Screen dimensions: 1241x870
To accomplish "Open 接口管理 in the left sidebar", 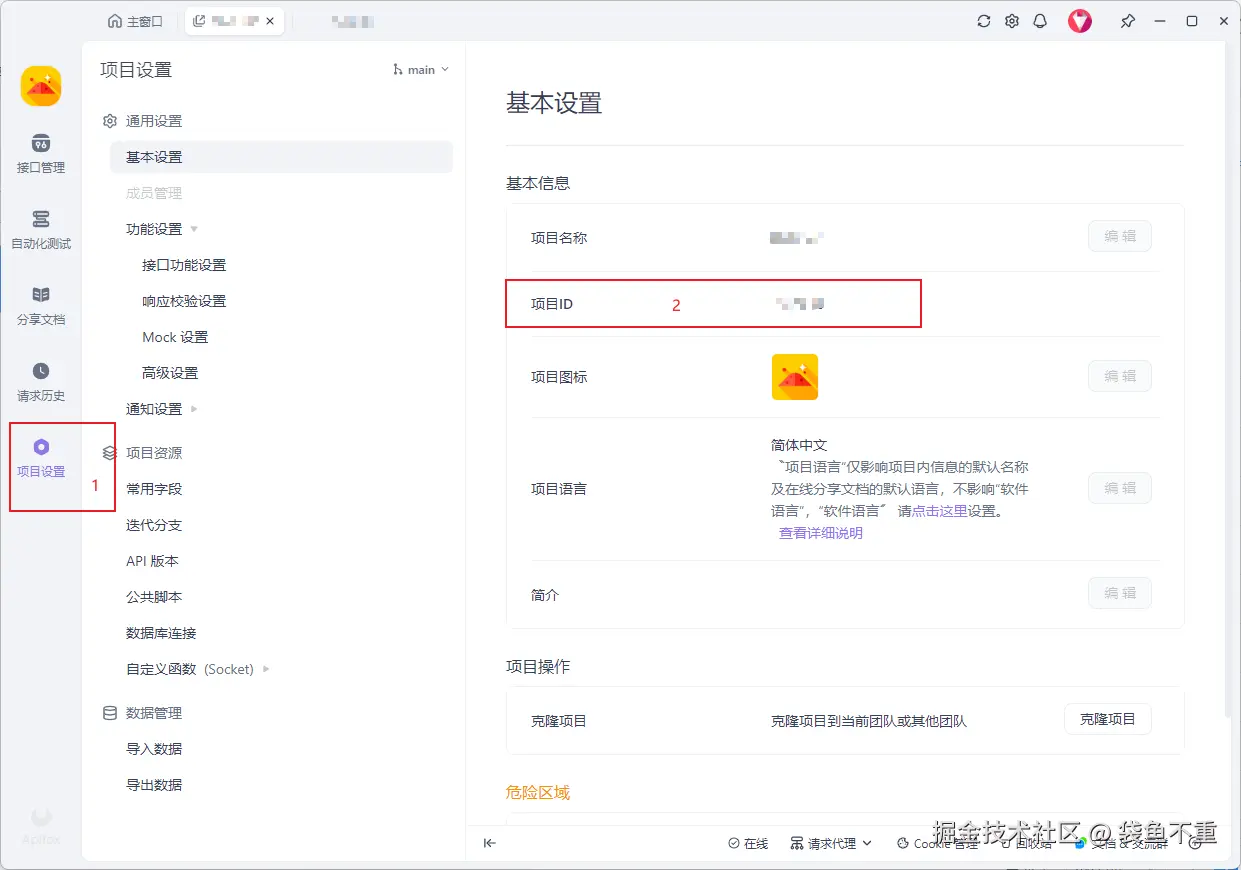I will 41,154.
